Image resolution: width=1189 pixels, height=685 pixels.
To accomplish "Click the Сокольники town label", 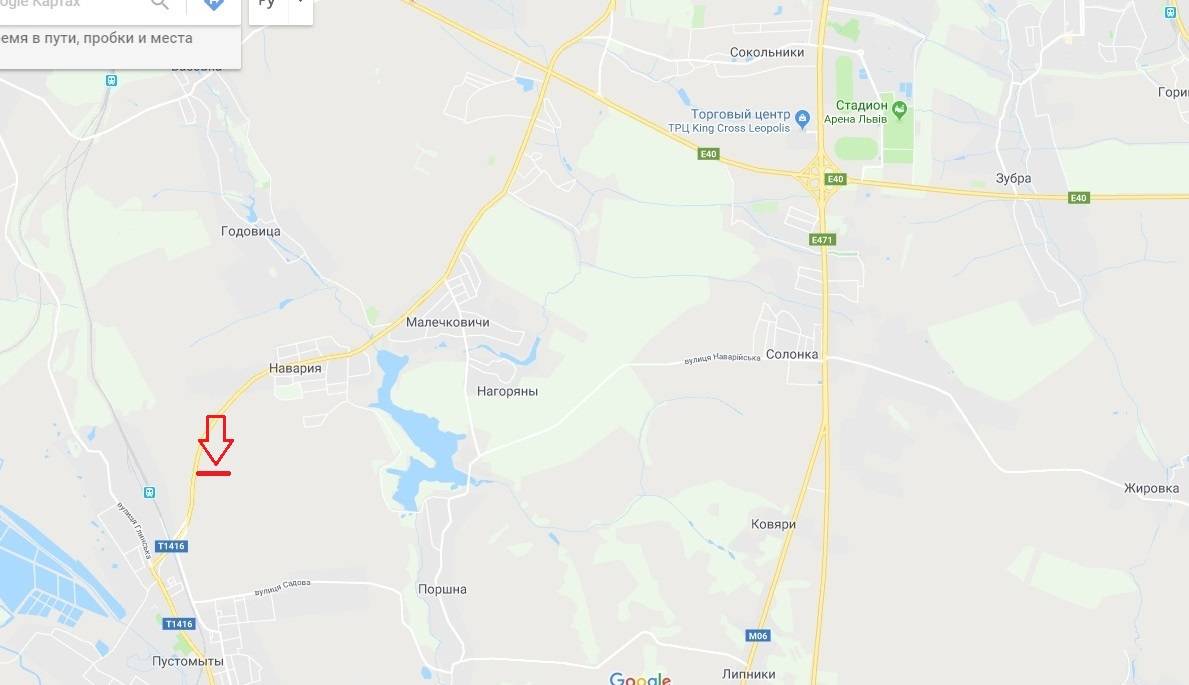I will (x=767, y=52).
